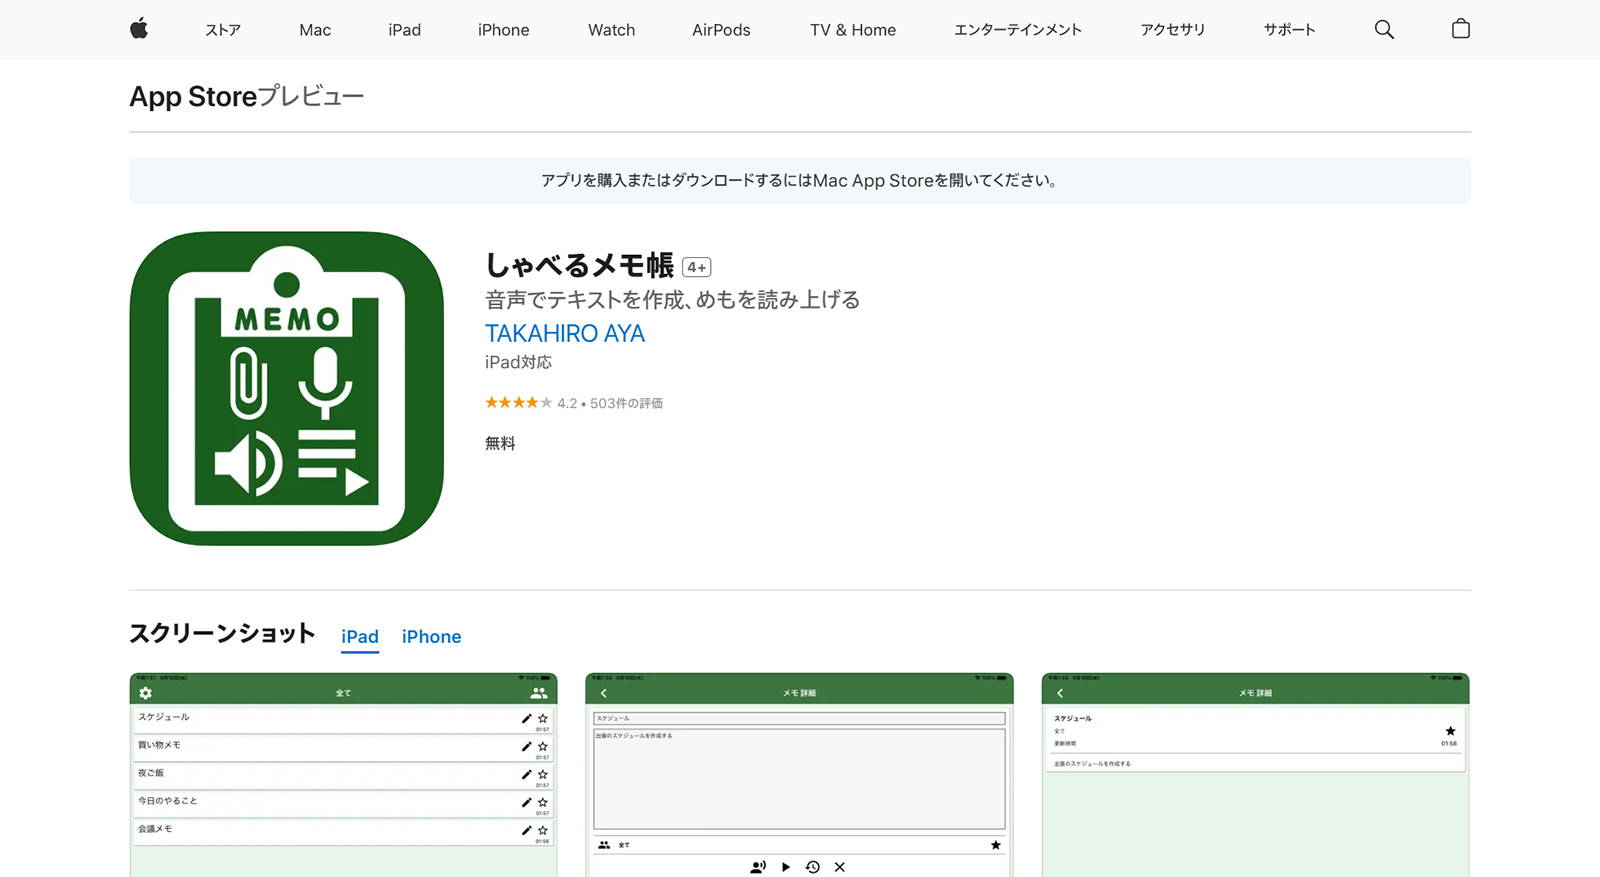Screen dimensions: 1600x877
Task: Click the filled star in third screenshot
Action: coord(1451,731)
